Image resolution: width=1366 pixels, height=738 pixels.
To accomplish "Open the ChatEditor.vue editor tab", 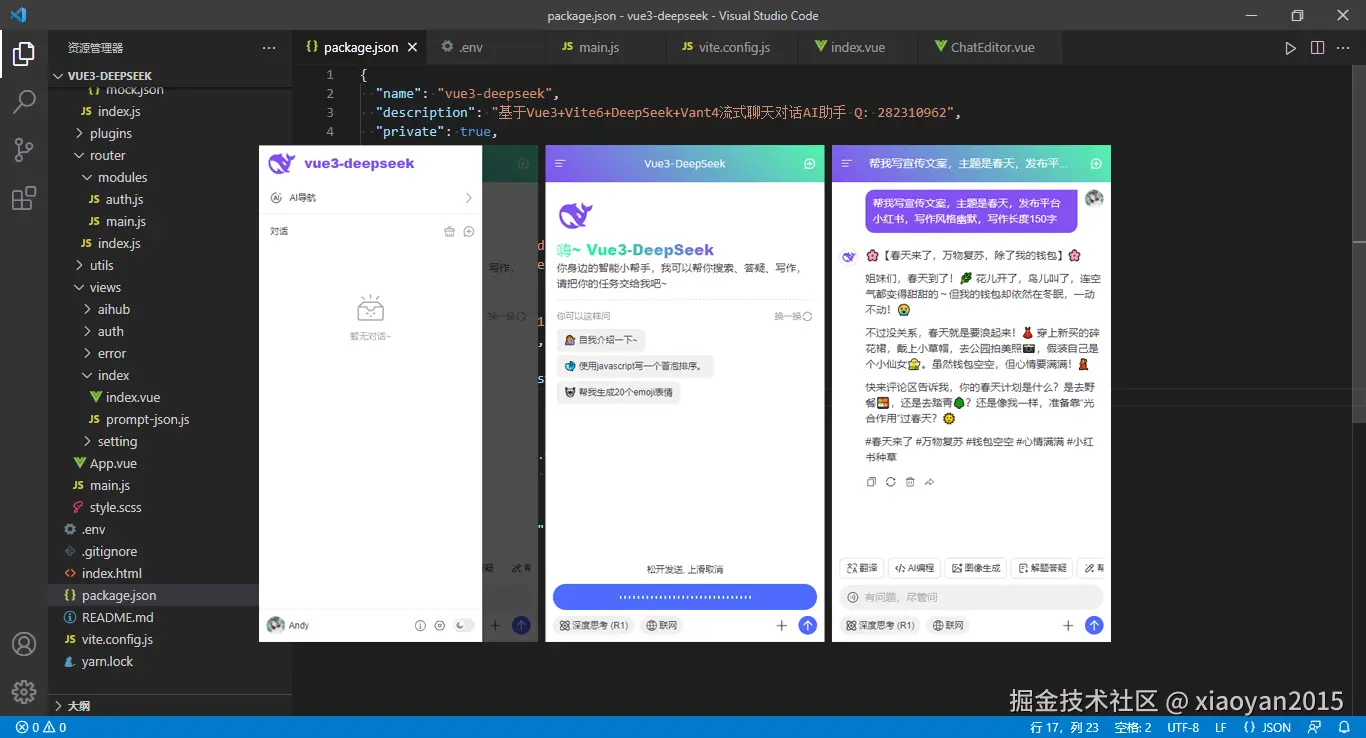I will coord(990,47).
